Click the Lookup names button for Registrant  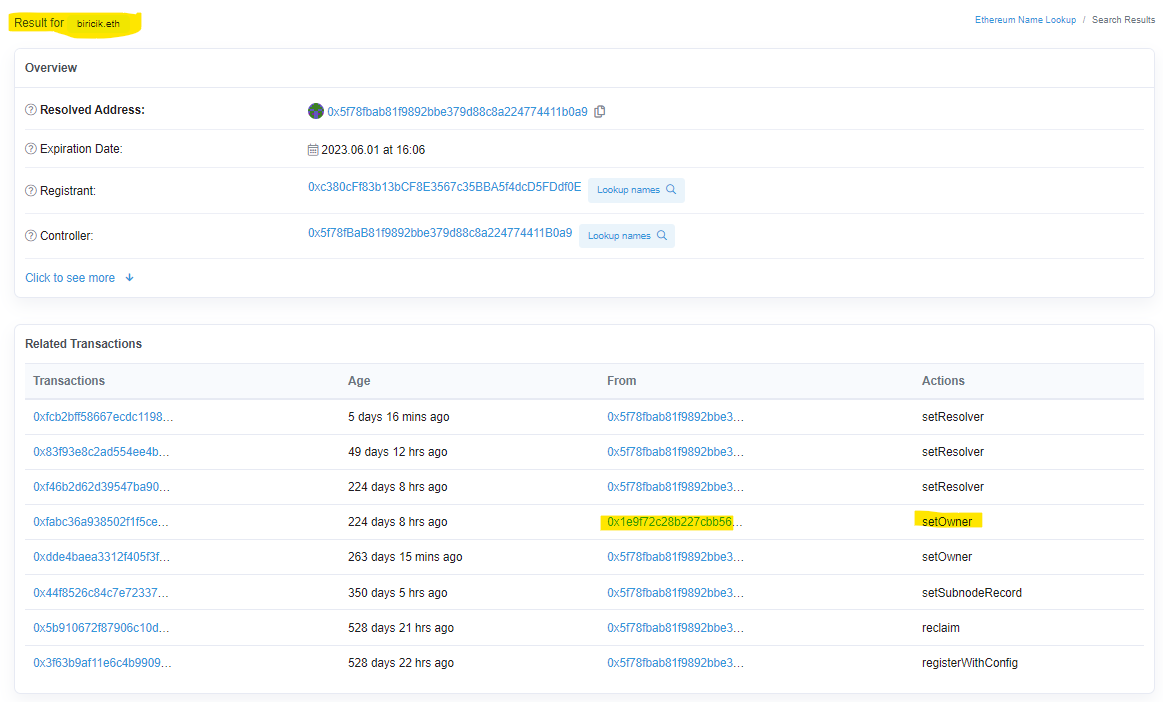click(x=636, y=190)
